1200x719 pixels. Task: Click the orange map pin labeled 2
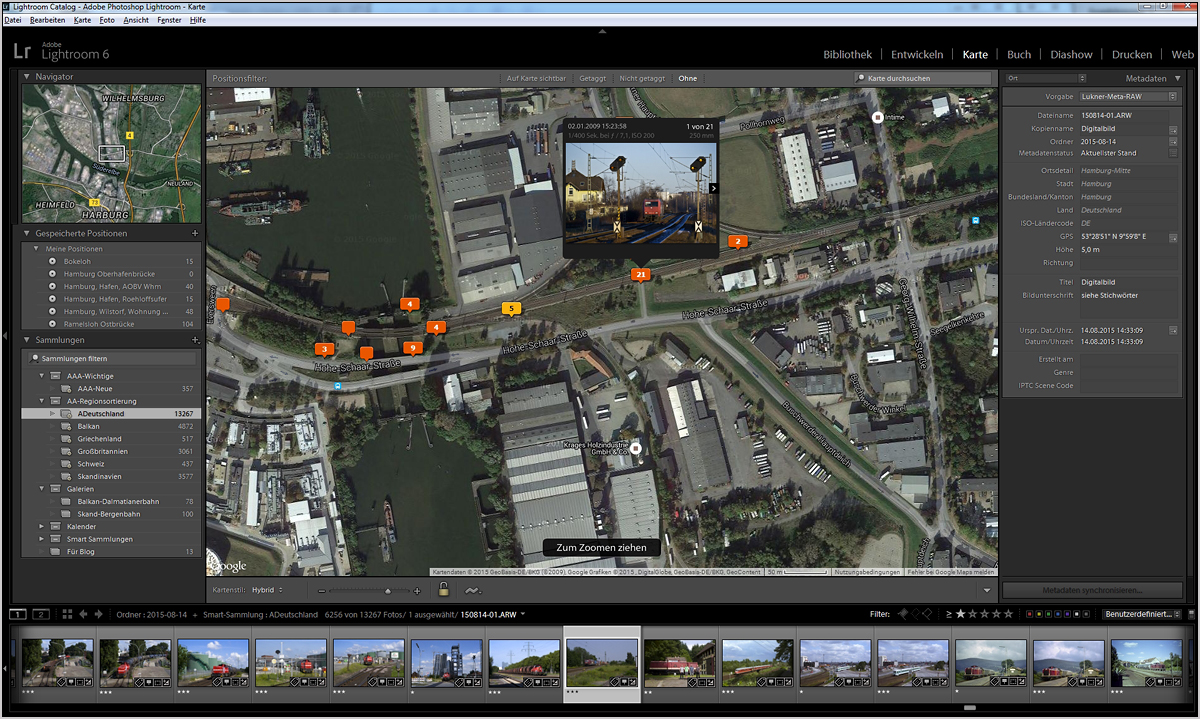coord(737,241)
